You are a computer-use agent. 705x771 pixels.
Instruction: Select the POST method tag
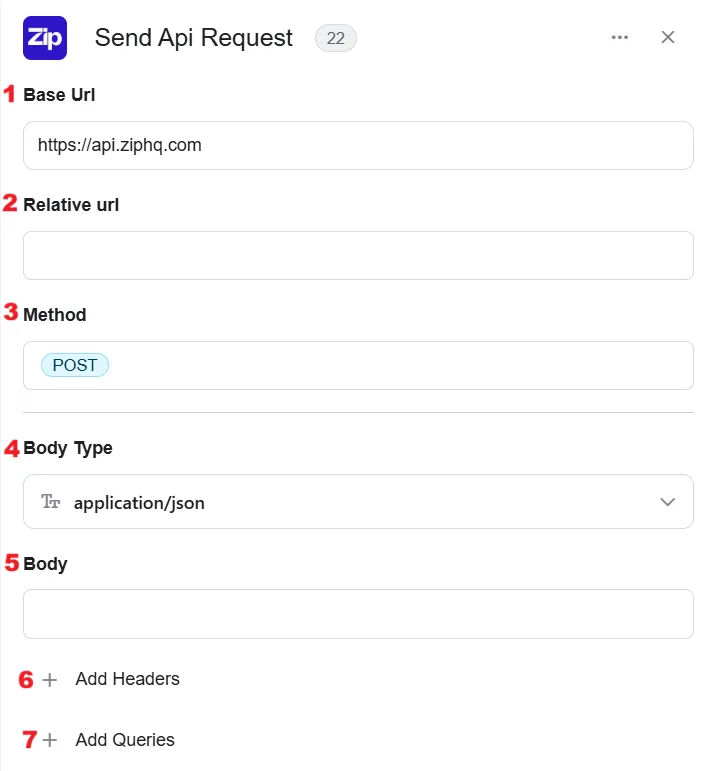point(75,365)
